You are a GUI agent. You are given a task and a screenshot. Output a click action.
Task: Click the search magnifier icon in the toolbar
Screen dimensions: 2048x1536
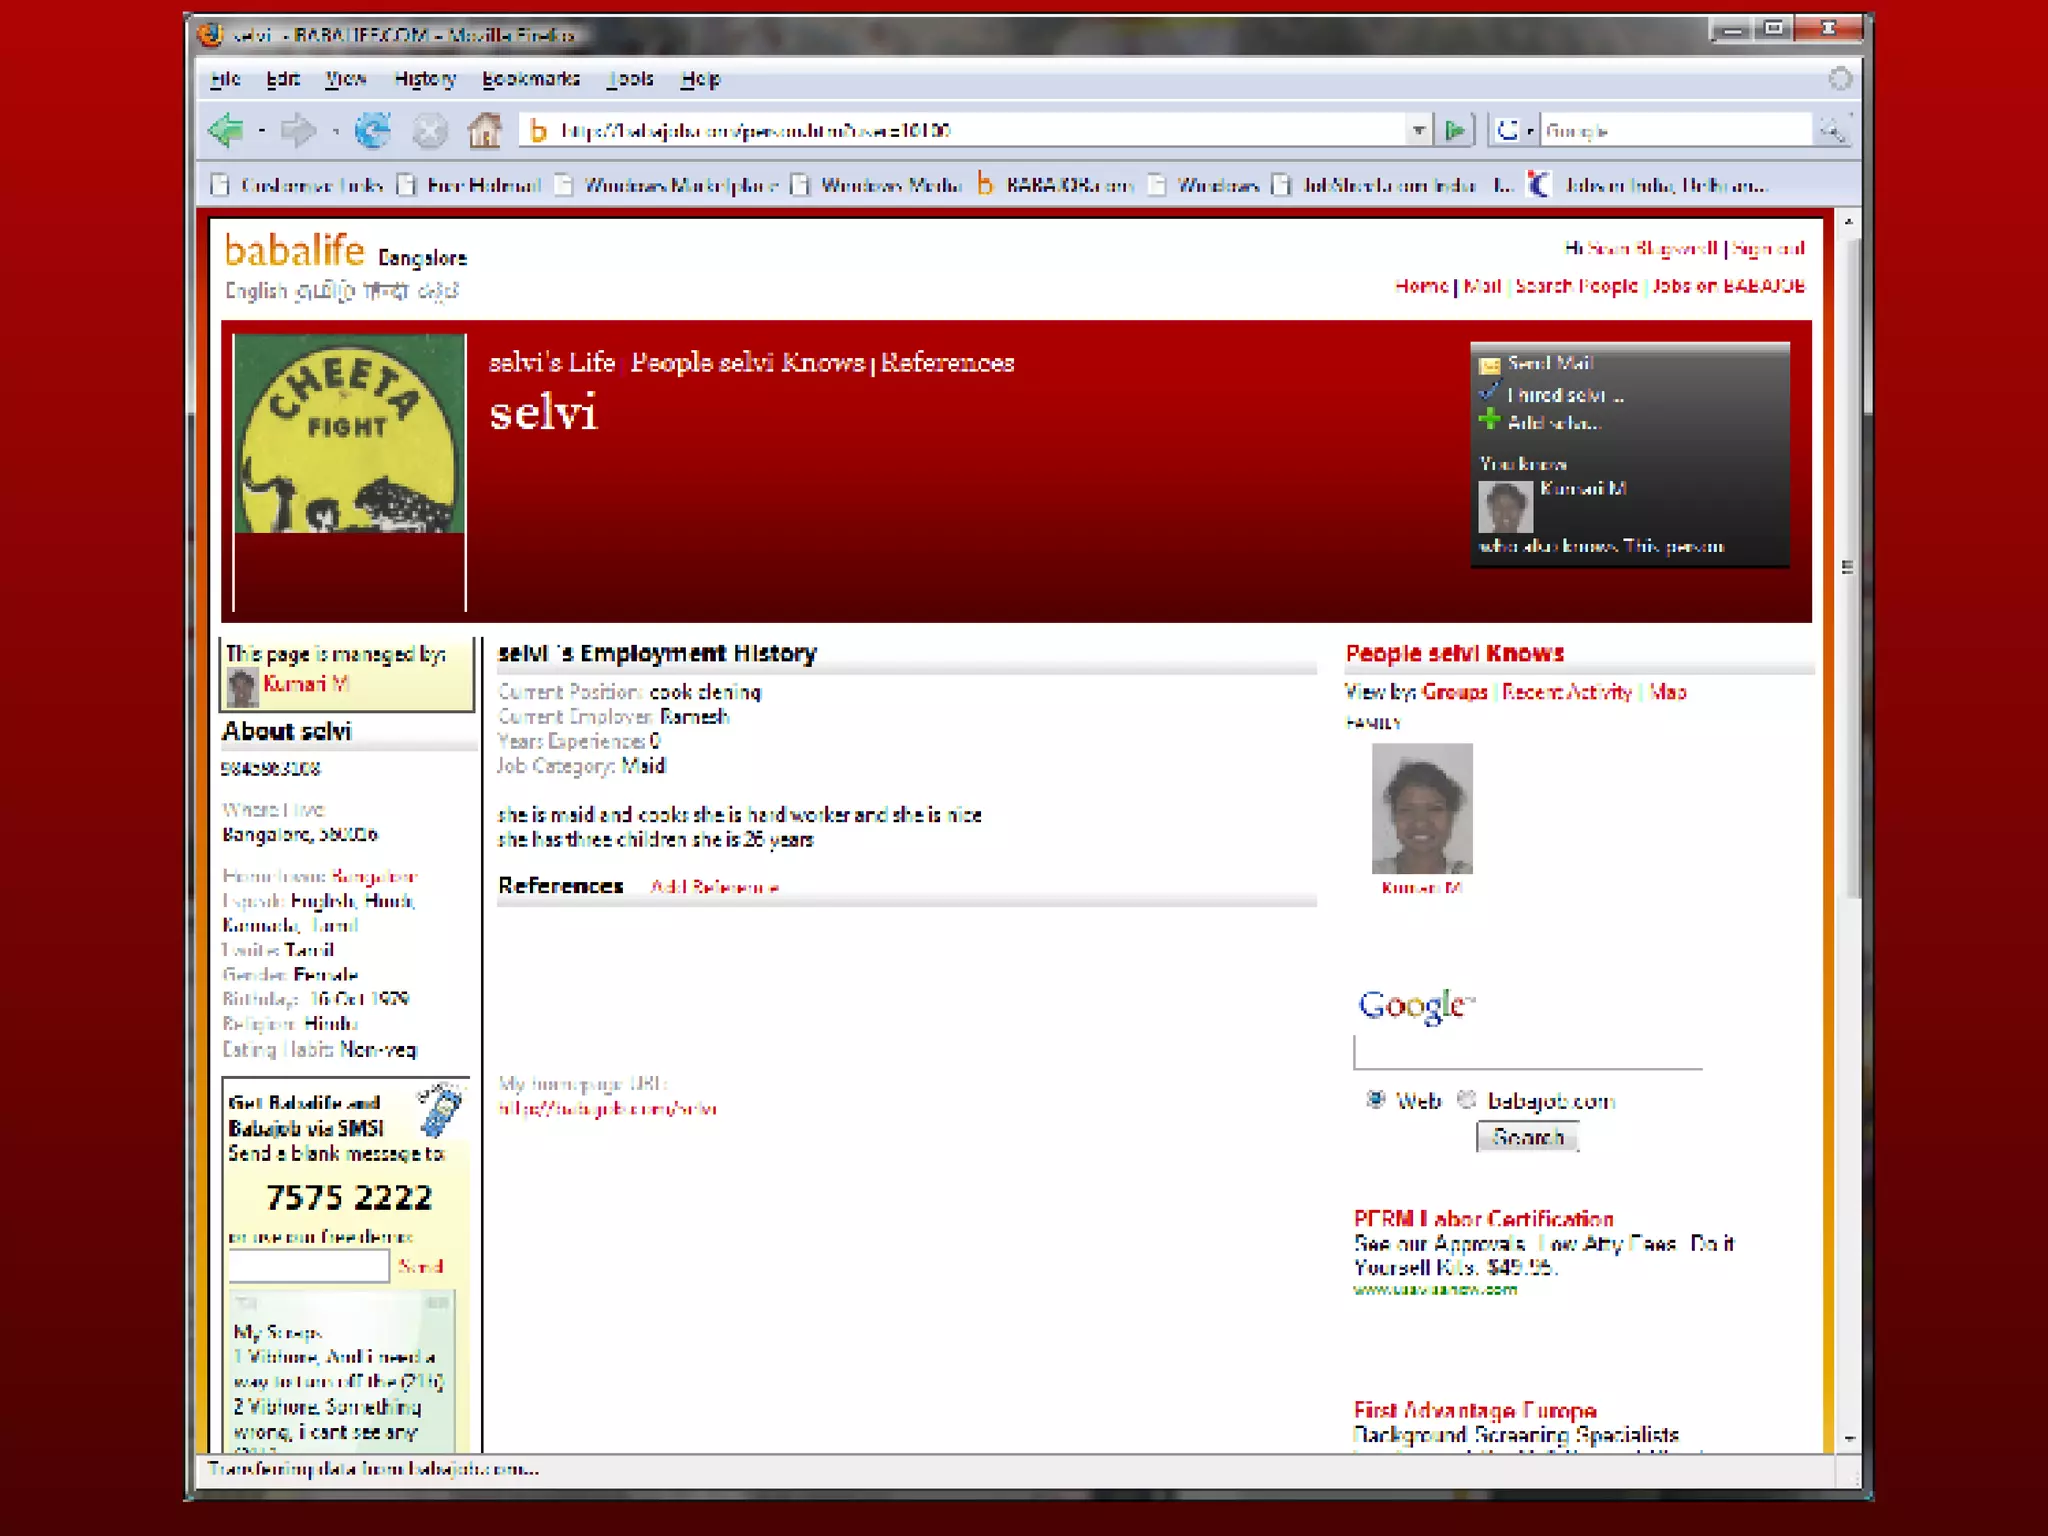click(x=1832, y=130)
